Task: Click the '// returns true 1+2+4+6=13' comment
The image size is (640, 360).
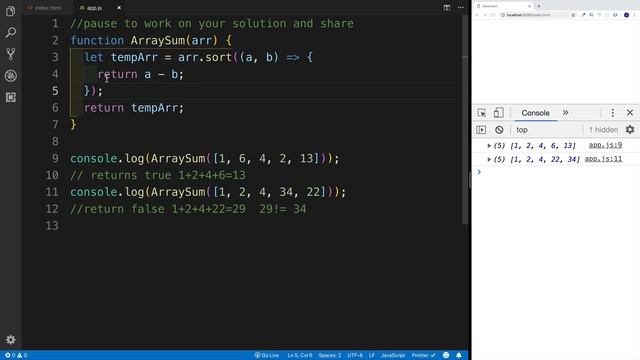Action: click(x=158, y=175)
